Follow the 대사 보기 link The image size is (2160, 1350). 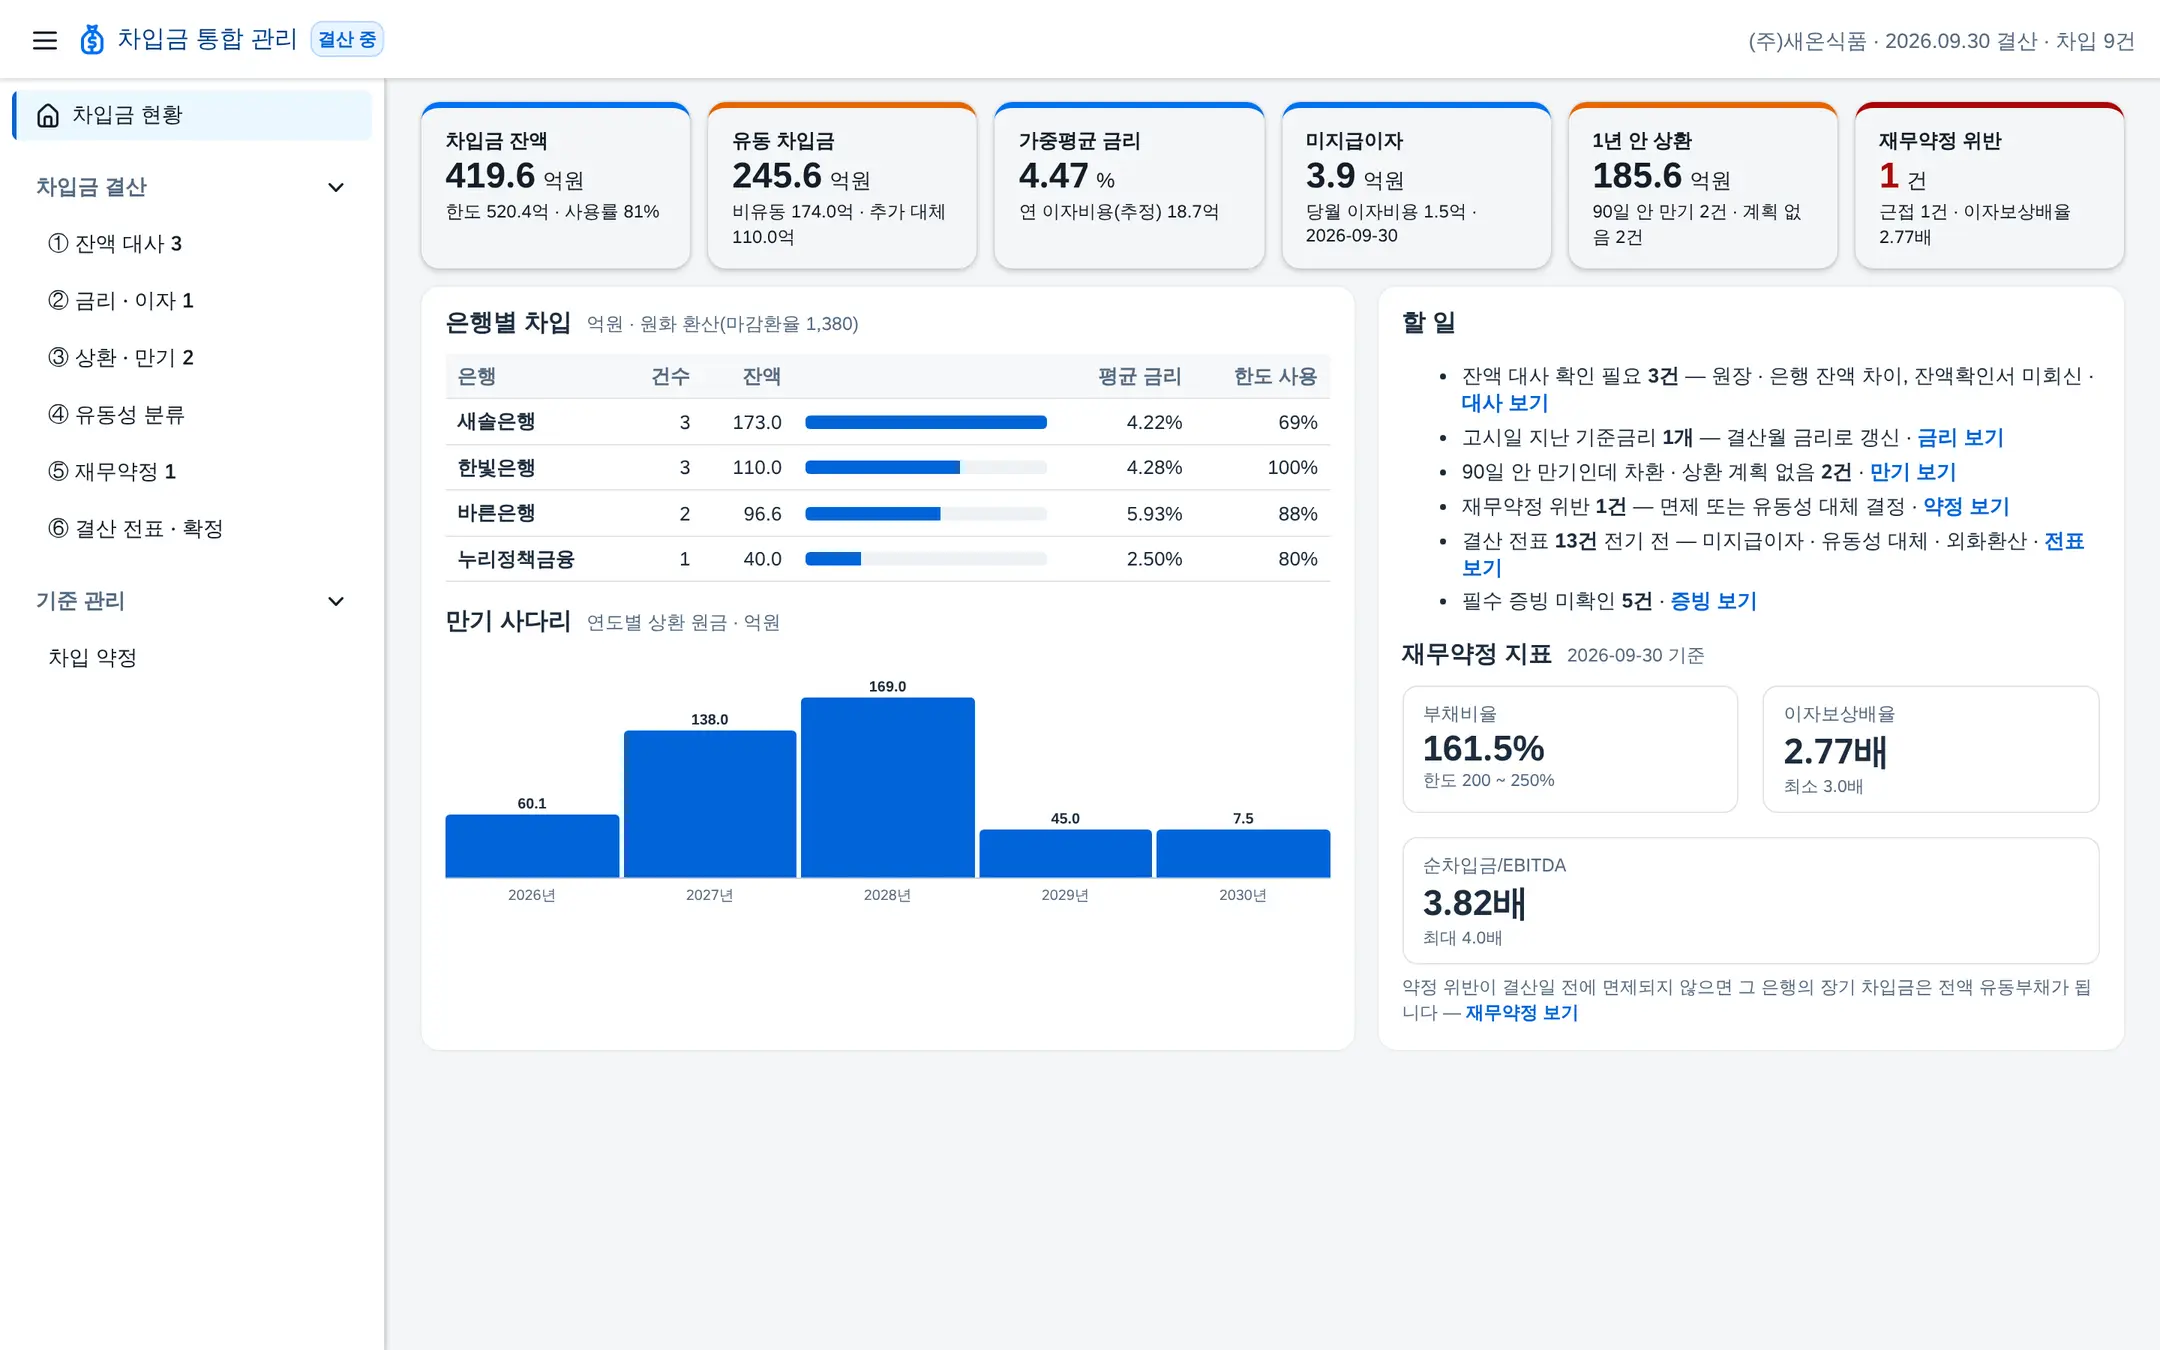coord(1505,403)
